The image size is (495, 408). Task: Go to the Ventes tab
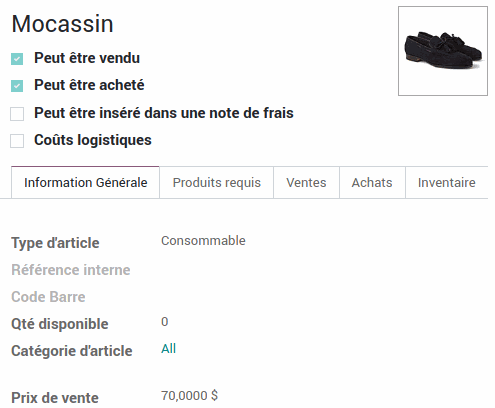coord(306,182)
